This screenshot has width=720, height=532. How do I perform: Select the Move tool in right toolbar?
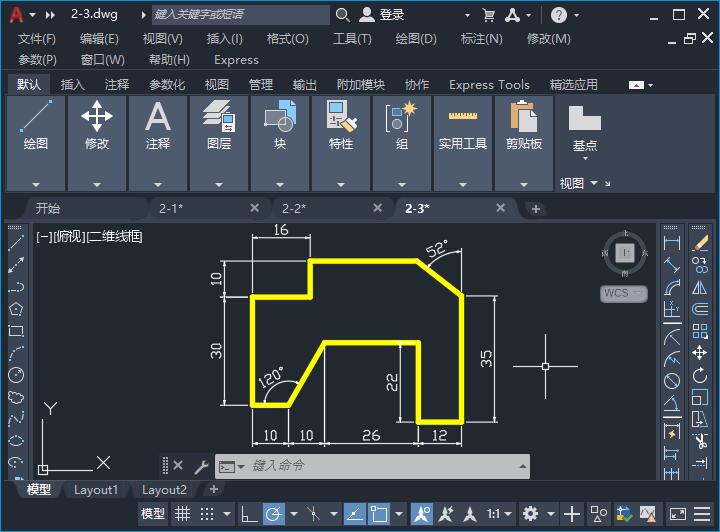coord(700,353)
